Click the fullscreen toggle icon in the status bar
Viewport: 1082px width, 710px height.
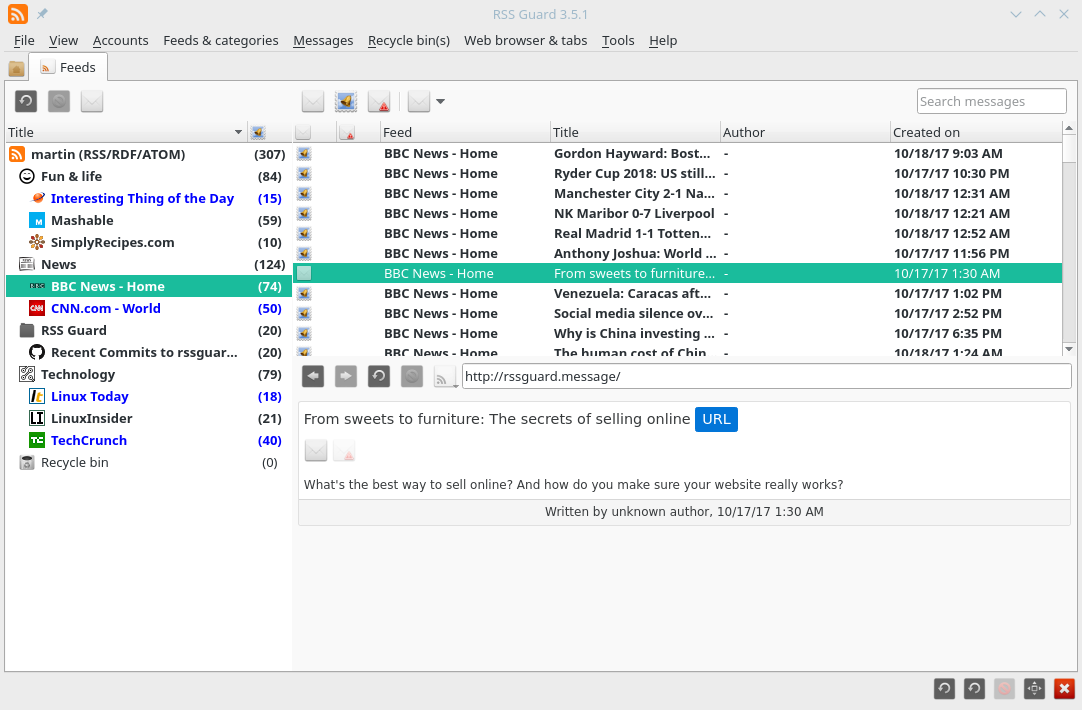pyautogui.click(x=1034, y=688)
